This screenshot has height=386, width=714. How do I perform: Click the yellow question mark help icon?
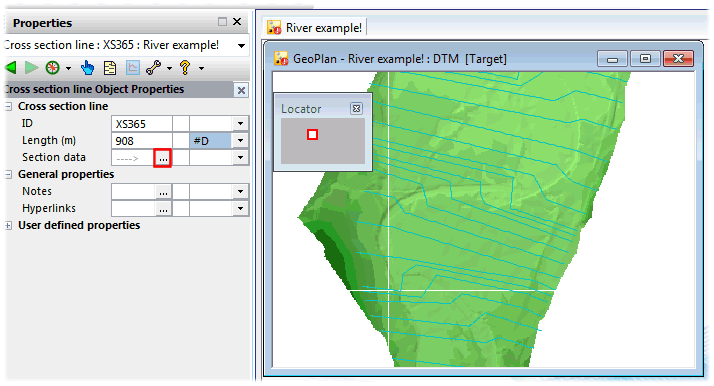(x=185, y=68)
